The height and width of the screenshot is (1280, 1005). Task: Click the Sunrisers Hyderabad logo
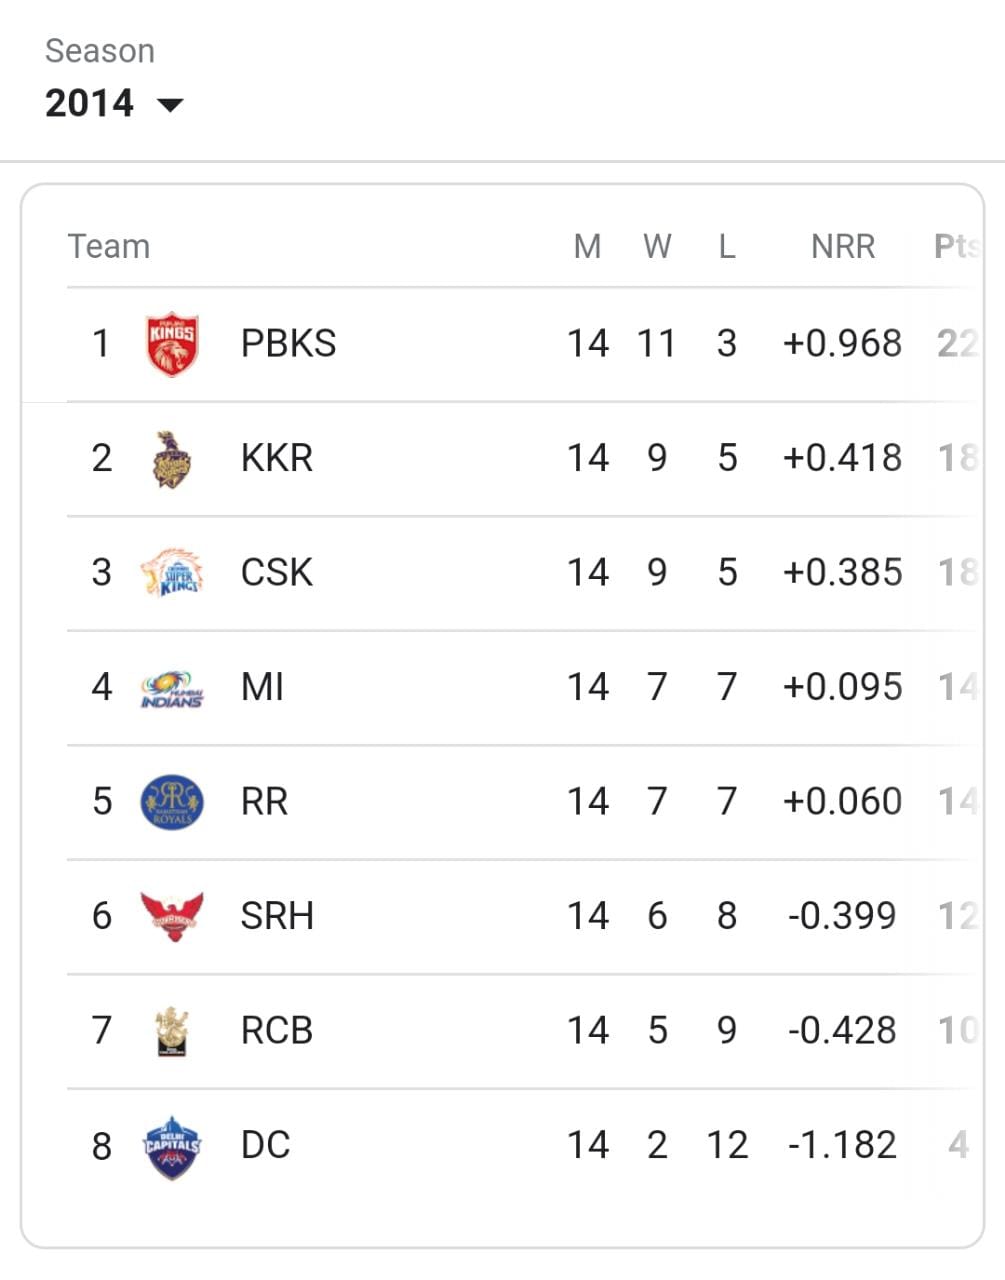click(x=172, y=916)
